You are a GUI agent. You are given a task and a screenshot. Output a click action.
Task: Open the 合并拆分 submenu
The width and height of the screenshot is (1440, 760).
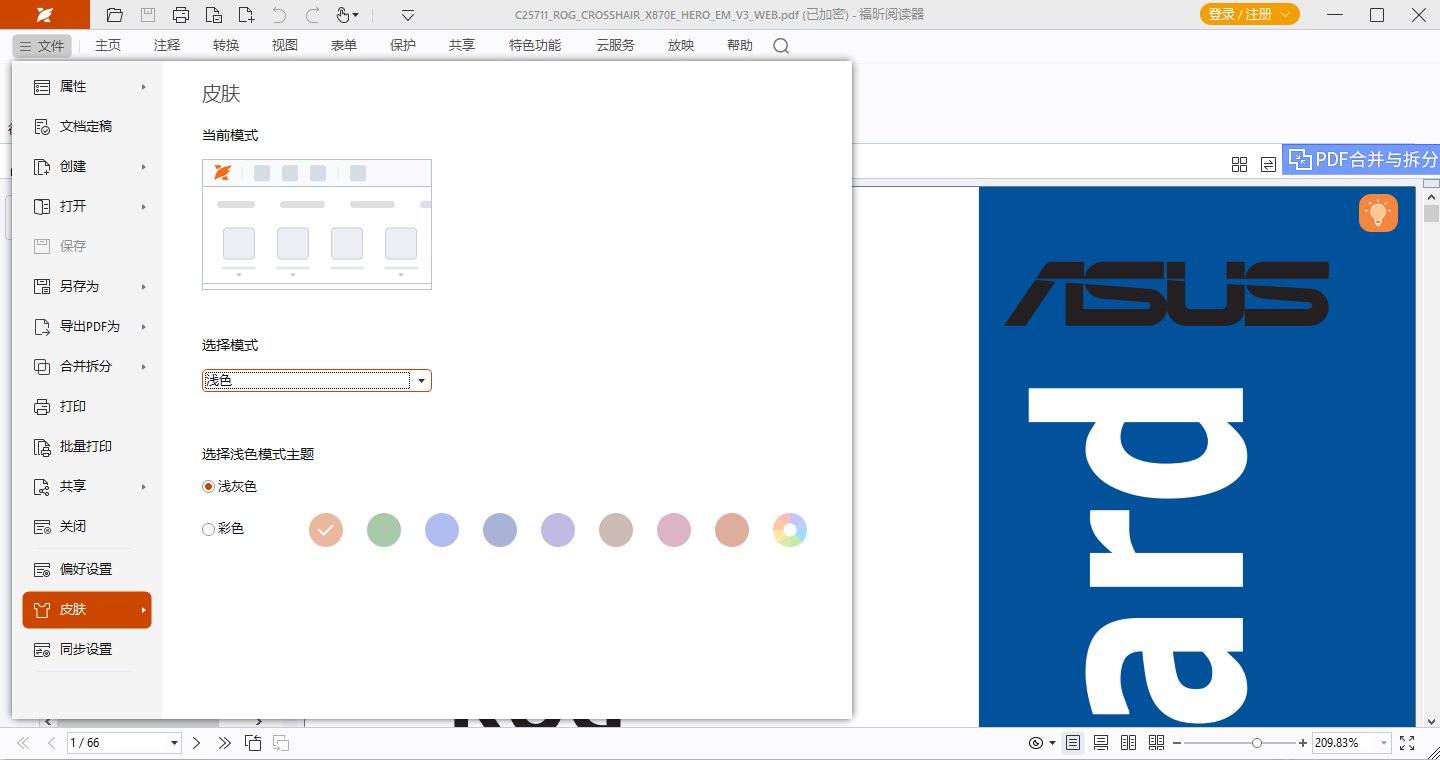click(87, 367)
